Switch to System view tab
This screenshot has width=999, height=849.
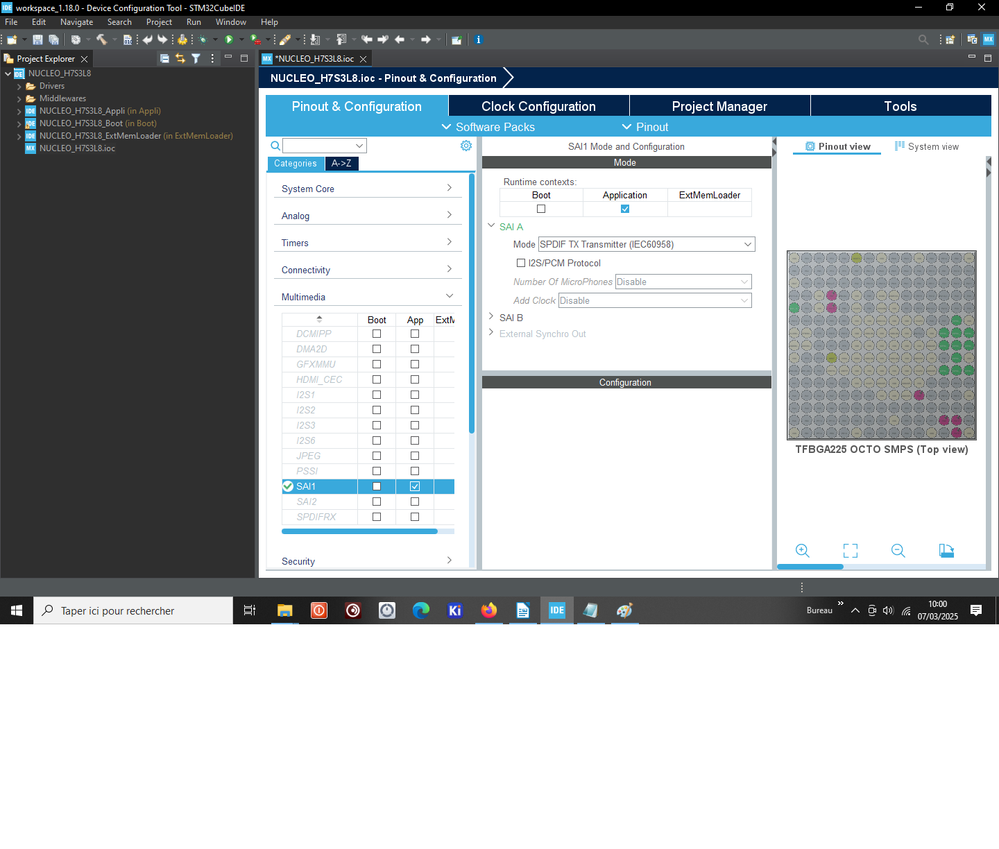tap(927, 146)
